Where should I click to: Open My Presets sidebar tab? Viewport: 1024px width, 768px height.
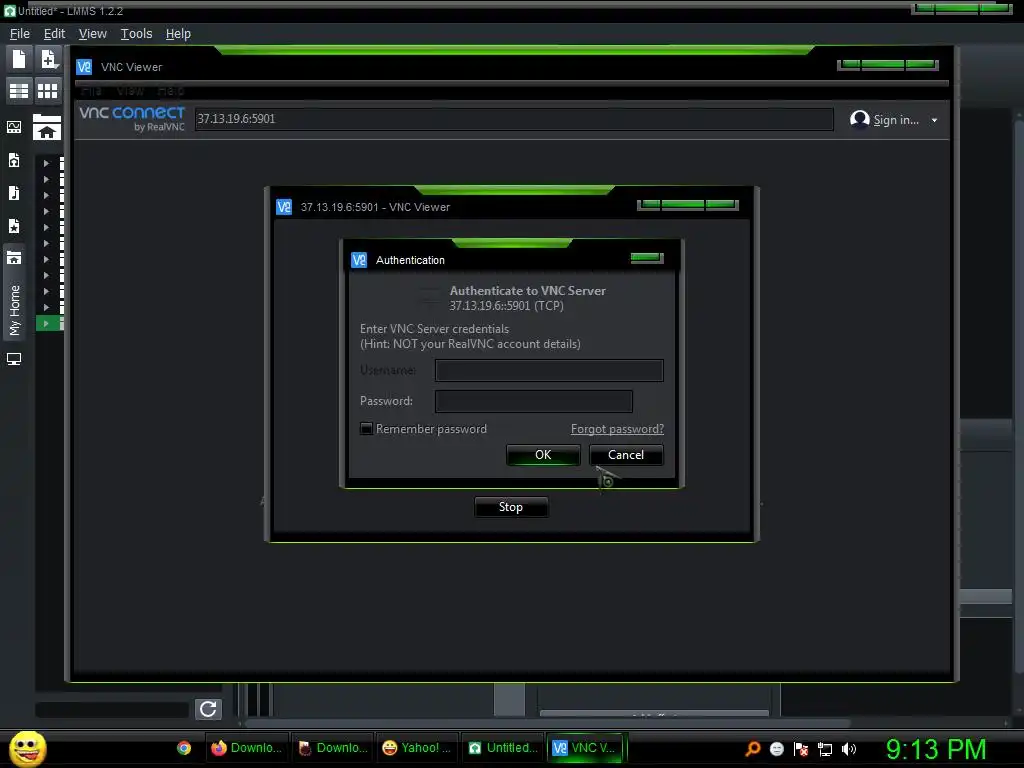[14, 226]
